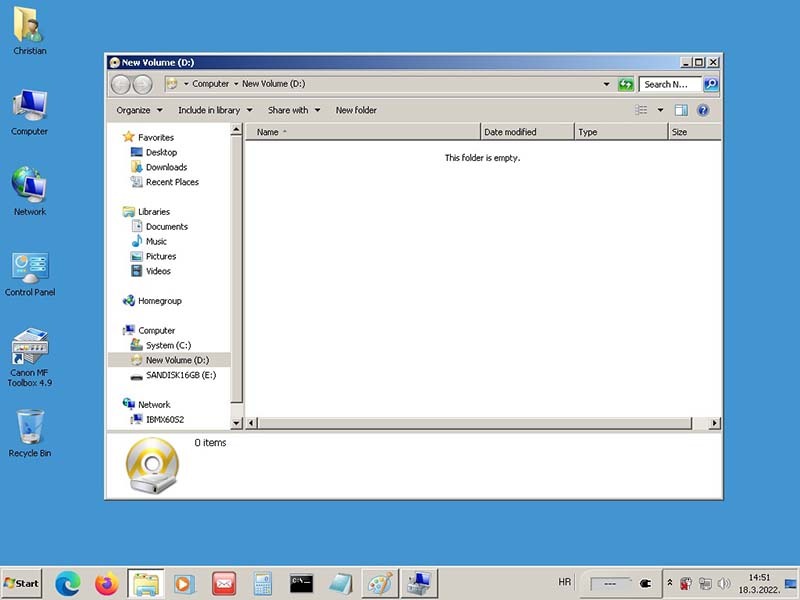Click the Change your view icon

[x=642, y=110]
